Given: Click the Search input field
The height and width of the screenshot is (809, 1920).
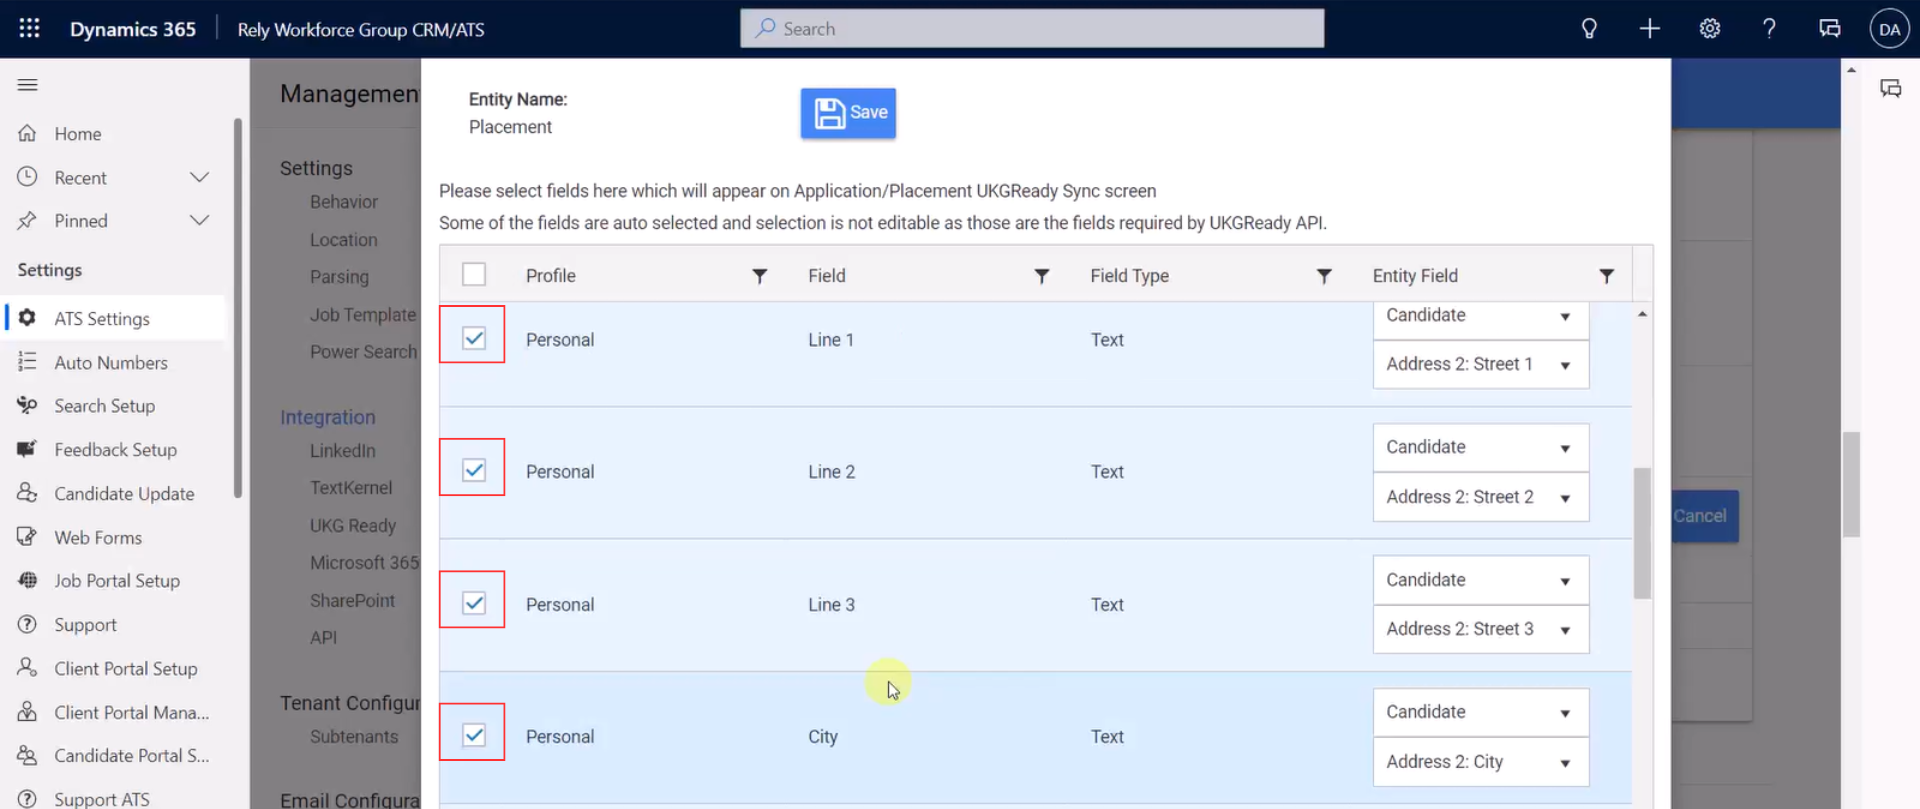Looking at the screenshot, I should [1032, 28].
